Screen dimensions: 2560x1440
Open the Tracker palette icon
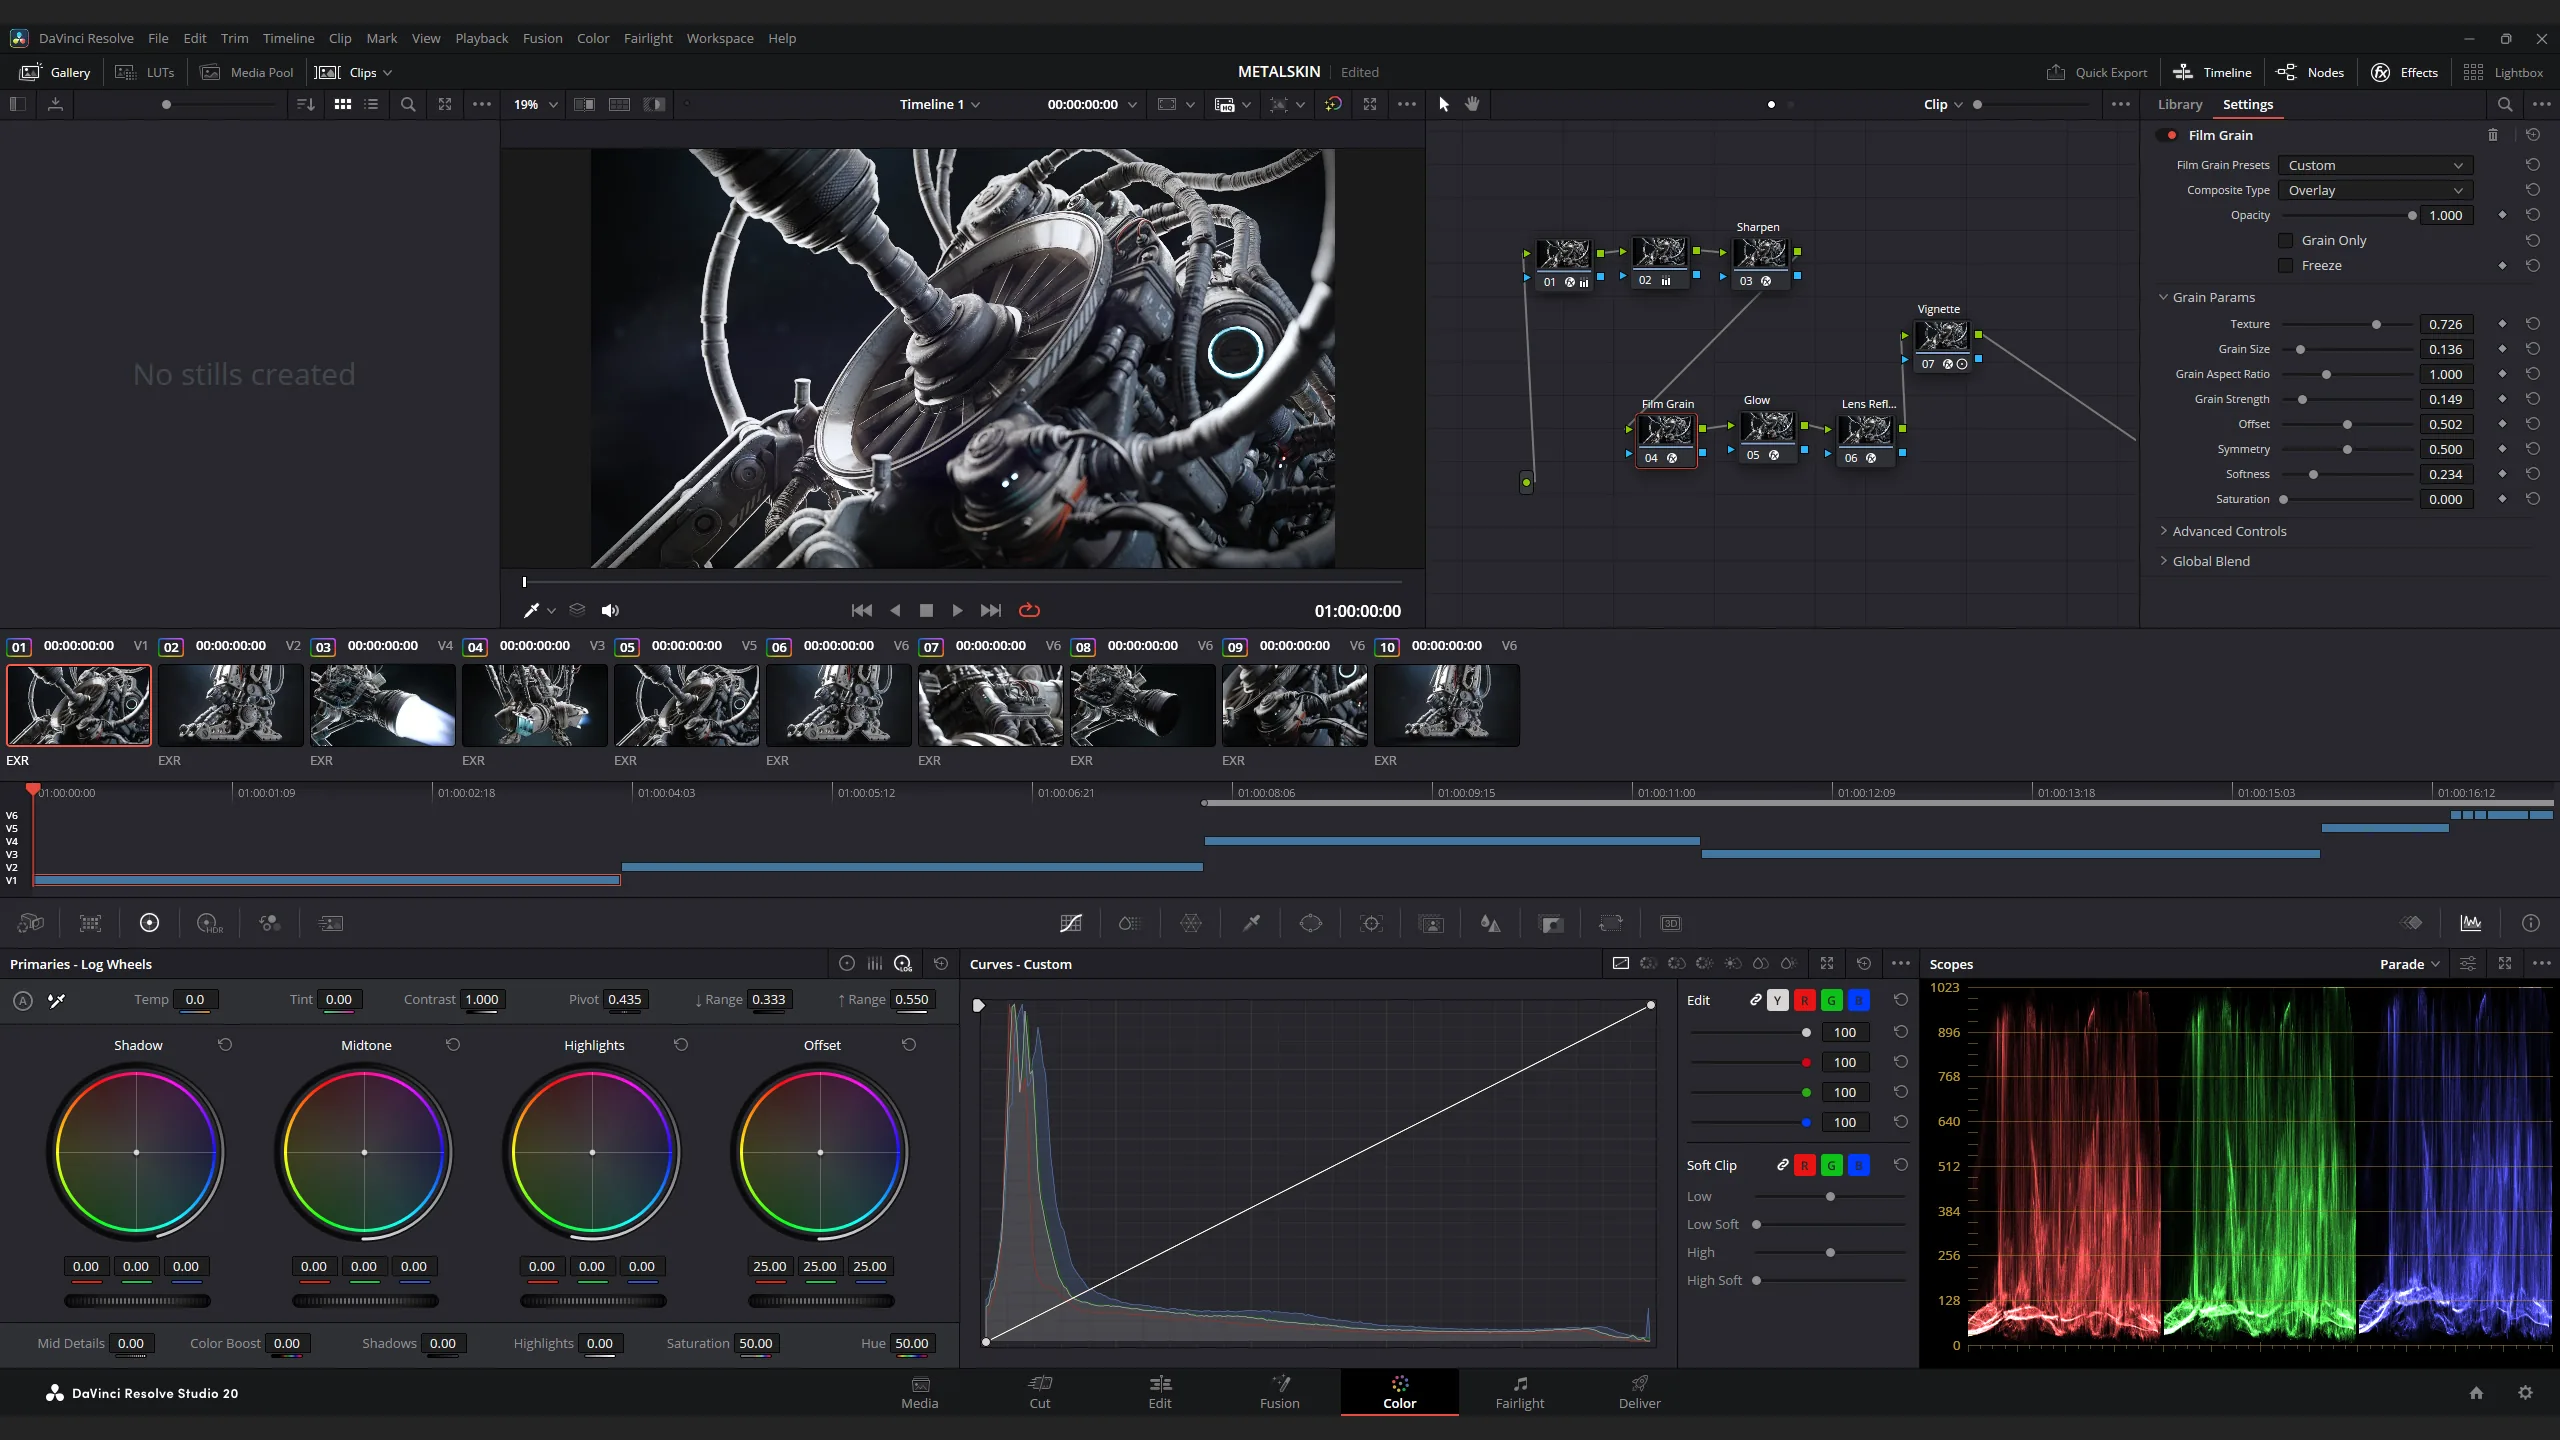click(x=1371, y=923)
